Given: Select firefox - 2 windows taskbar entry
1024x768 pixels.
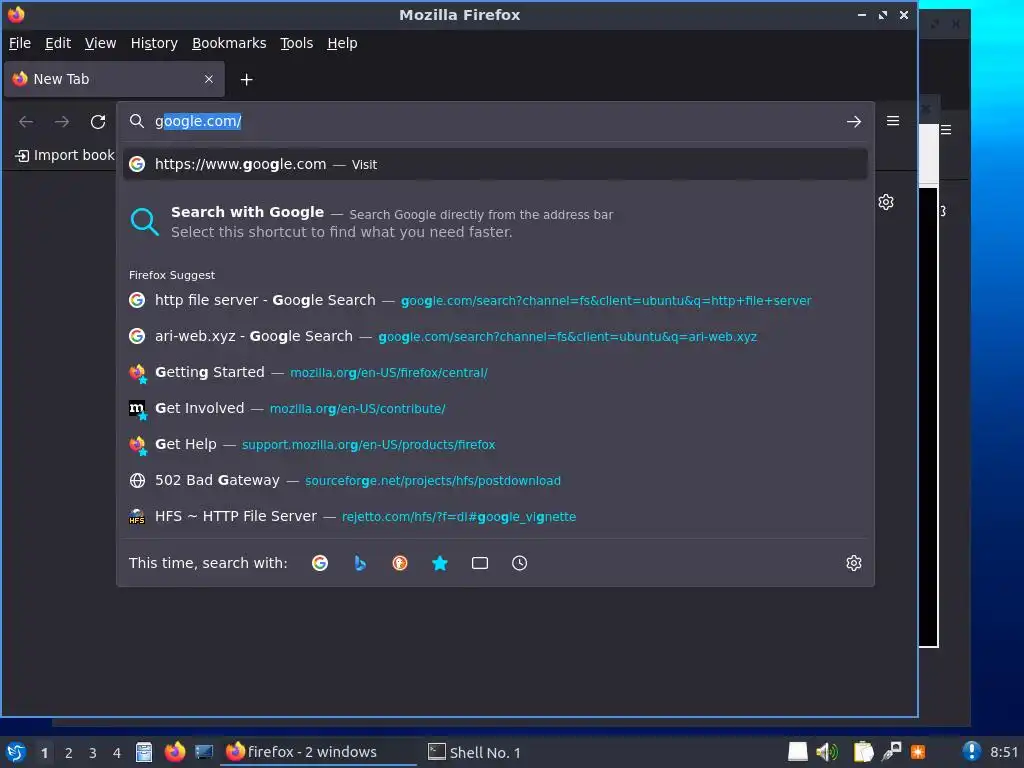Looking at the screenshot, I should point(319,752).
